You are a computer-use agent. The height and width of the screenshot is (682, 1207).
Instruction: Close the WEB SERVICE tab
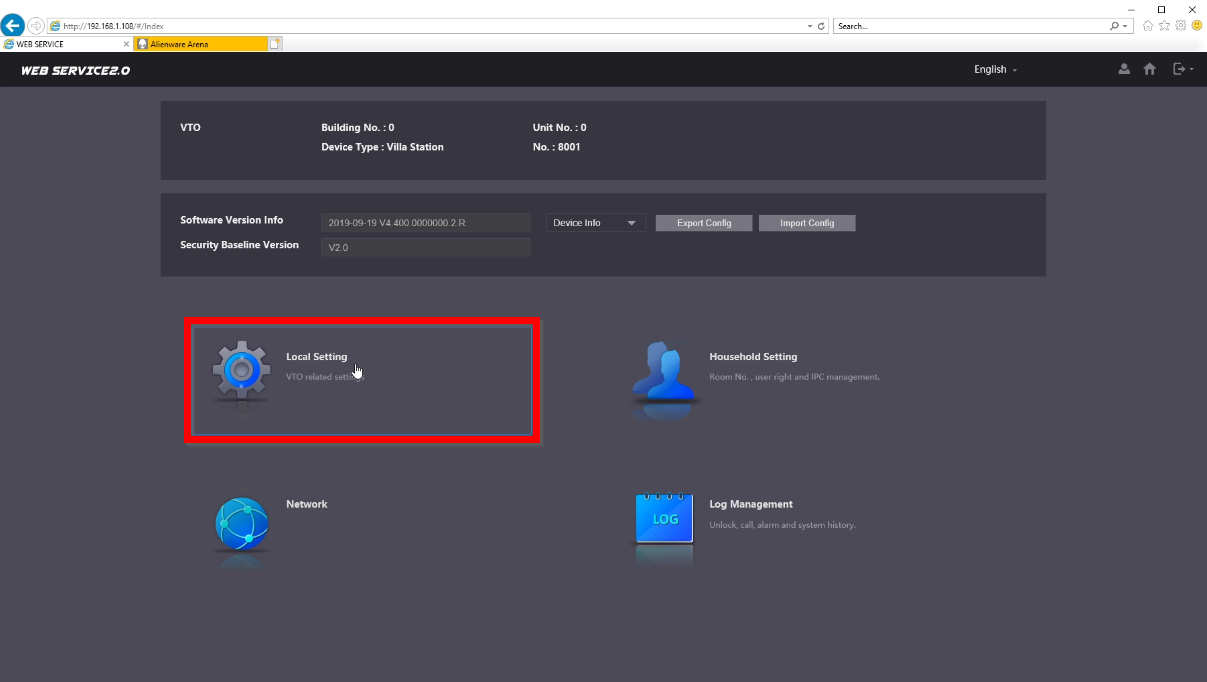click(x=126, y=44)
